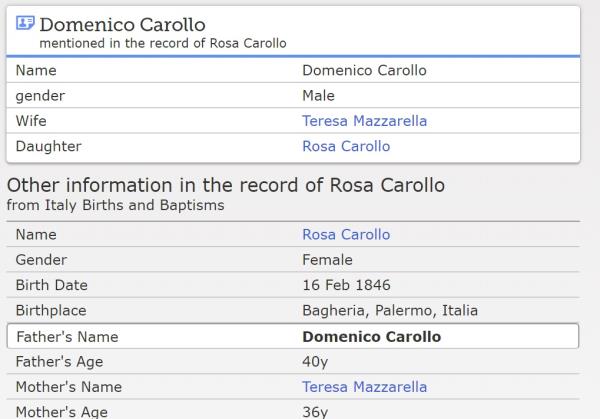Click the Gender value Female
This screenshot has width=600, height=419.
(327, 260)
